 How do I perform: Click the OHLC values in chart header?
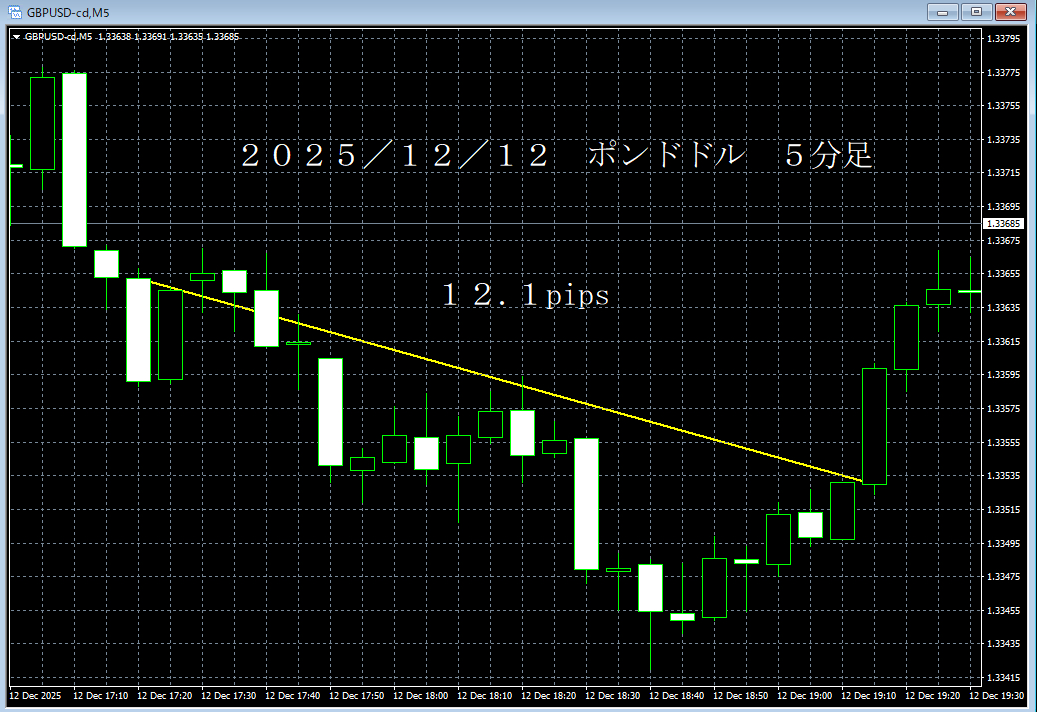click(169, 37)
